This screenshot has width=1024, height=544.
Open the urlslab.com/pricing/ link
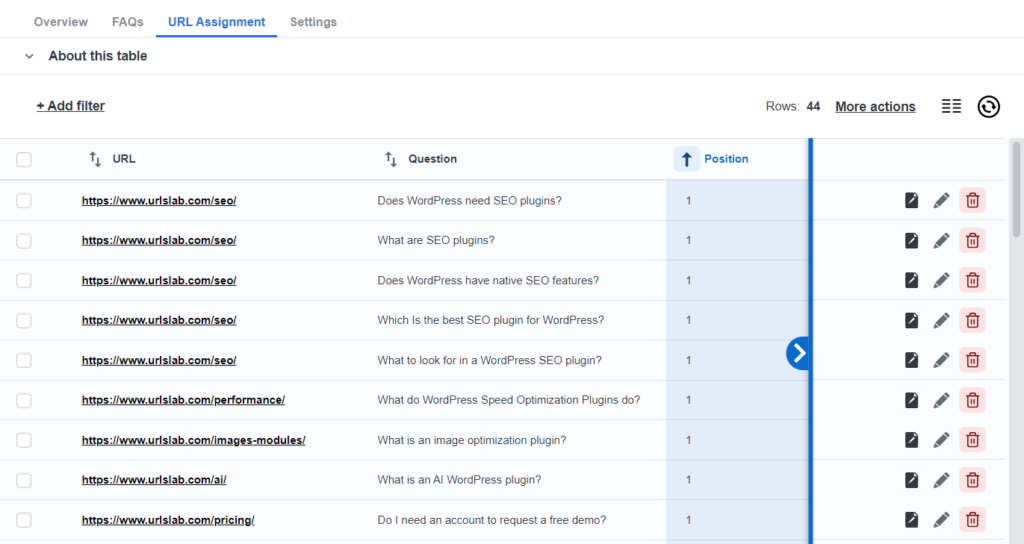click(x=168, y=520)
